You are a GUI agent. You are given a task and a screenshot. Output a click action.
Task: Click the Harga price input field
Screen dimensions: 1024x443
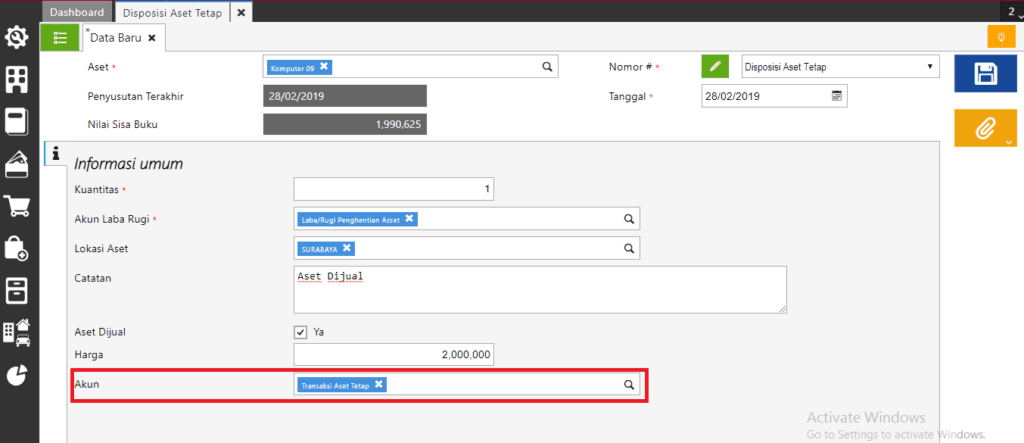(x=394, y=355)
